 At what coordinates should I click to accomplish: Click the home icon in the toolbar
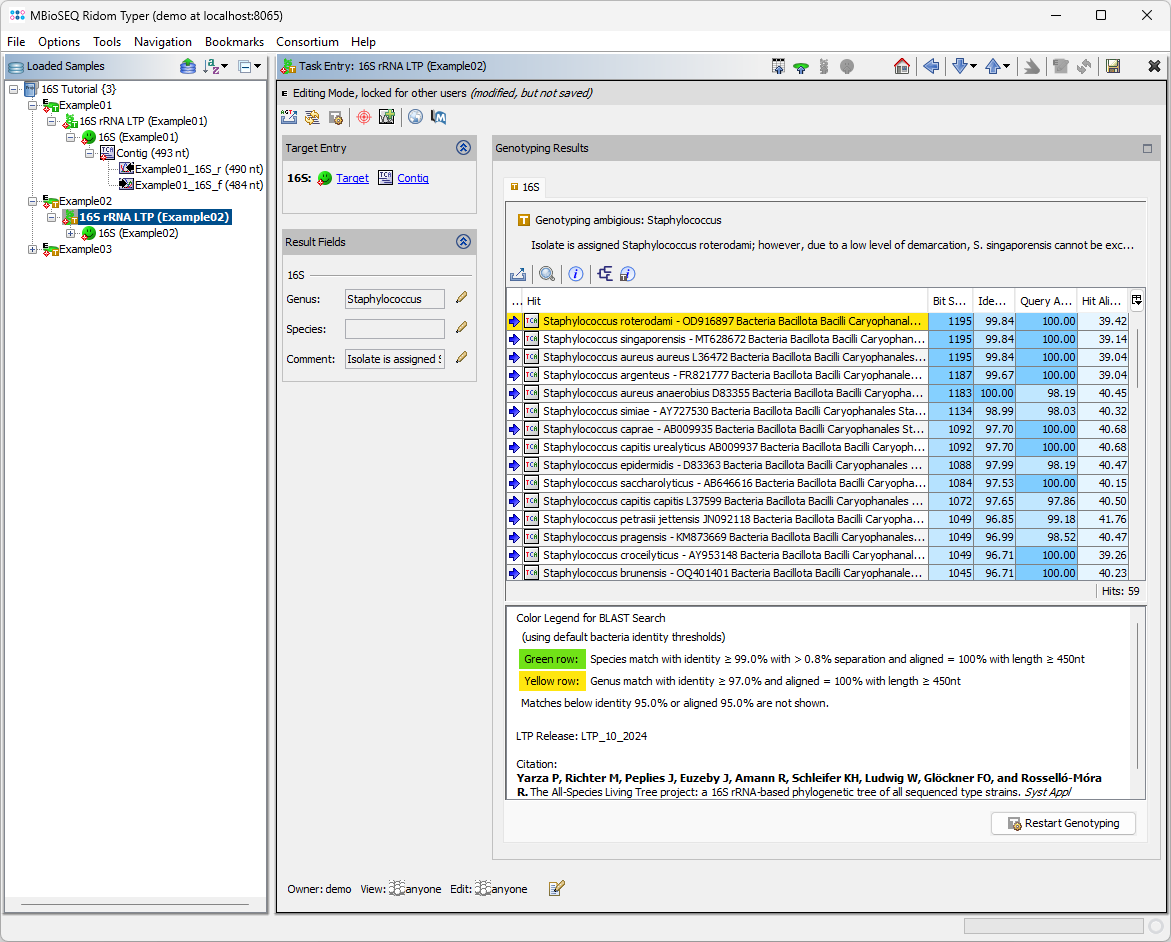[902, 67]
